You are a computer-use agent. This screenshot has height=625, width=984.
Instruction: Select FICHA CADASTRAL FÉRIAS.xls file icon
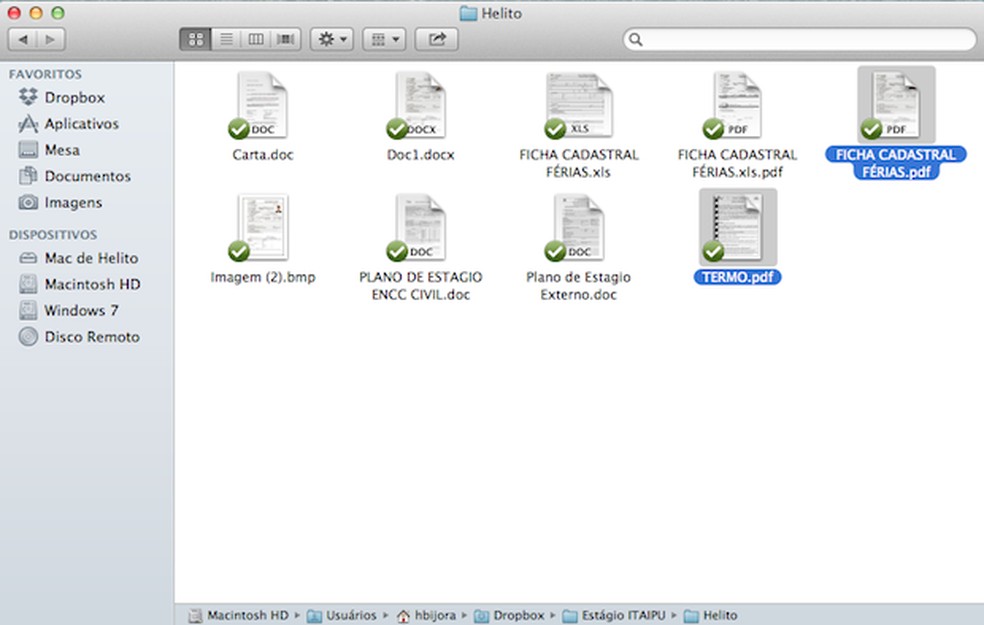coord(579,105)
